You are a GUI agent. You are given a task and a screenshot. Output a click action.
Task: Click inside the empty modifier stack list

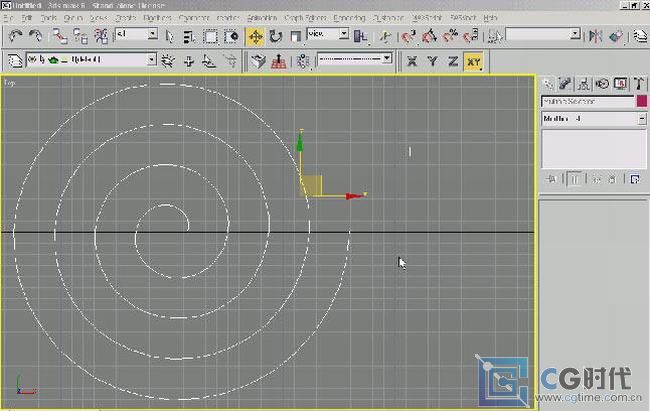pyautogui.click(x=594, y=149)
